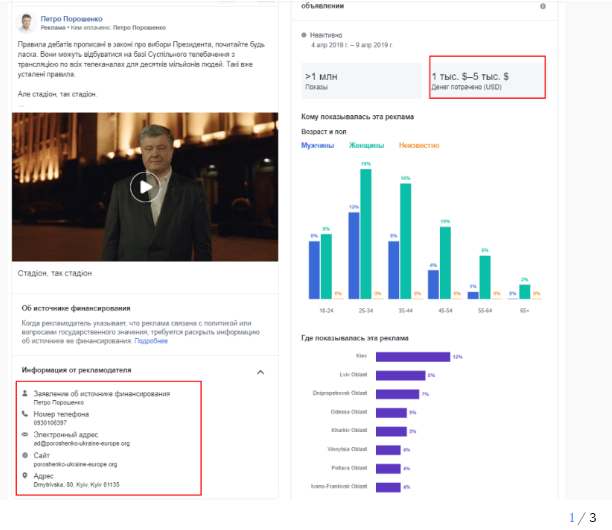The image size is (612, 530).
Task: Select the >1 млн Показы stat box
Action: 361,80
